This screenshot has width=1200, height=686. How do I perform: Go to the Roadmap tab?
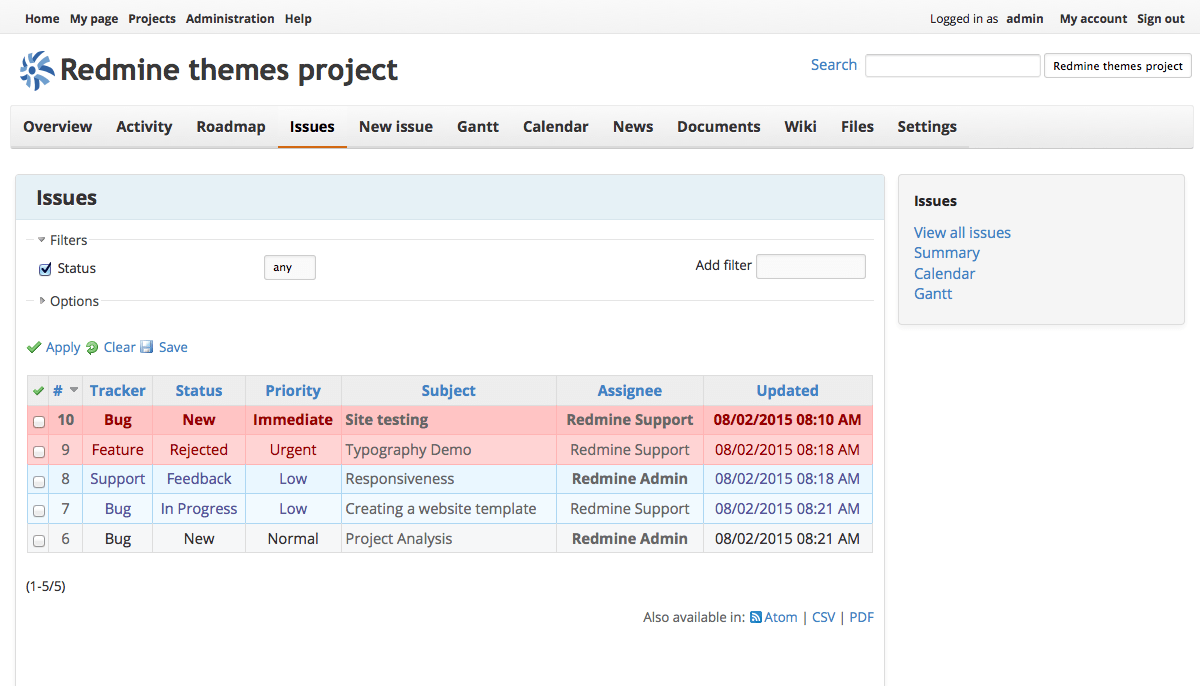tap(231, 127)
